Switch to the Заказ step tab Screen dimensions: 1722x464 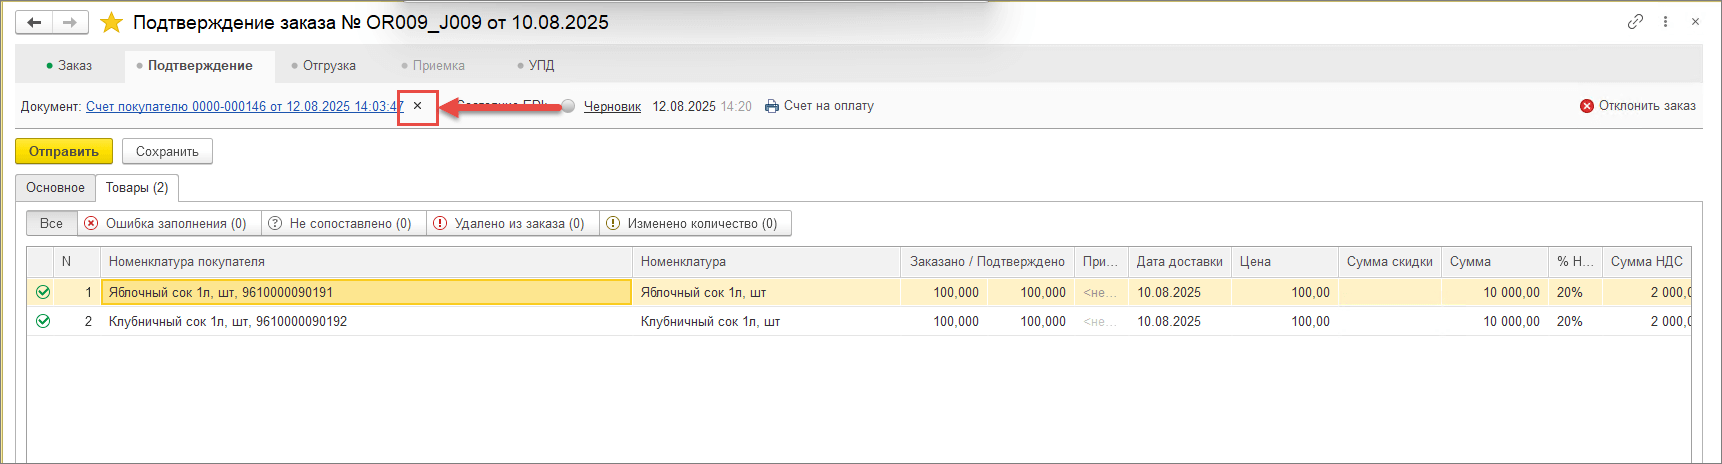[70, 66]
